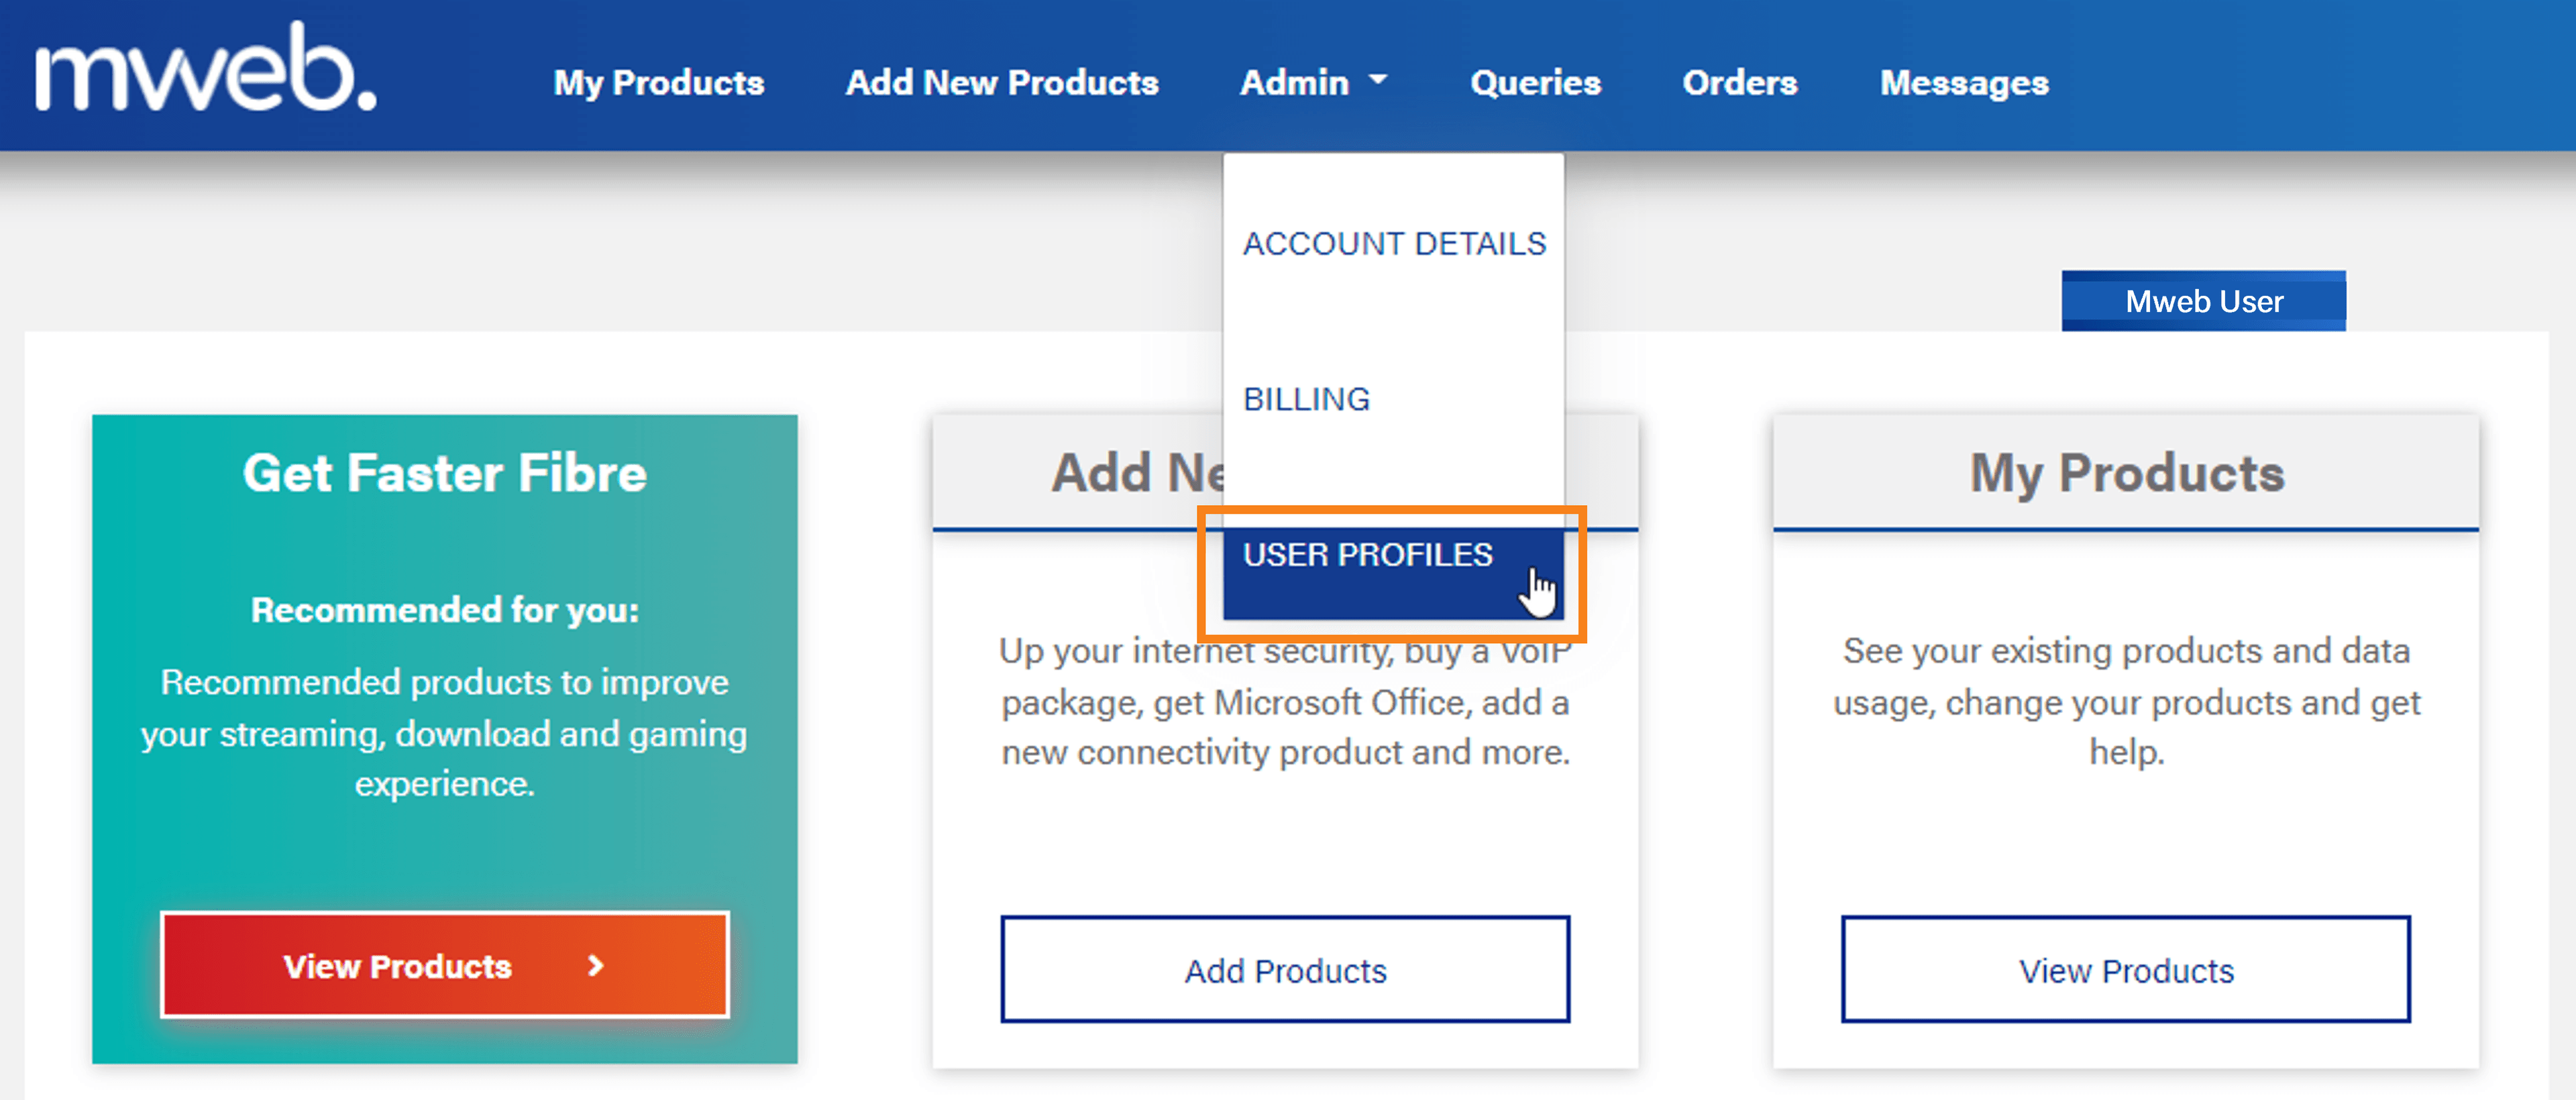Check your Messages
Screen dimensions: 2576x1100
click(x=1963, y=83)
